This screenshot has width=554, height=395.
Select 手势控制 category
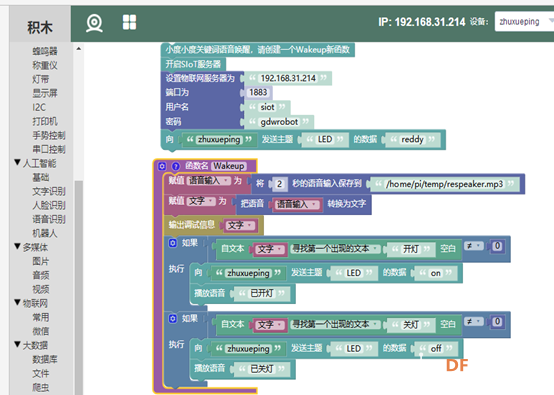click(x=49, y=135)
